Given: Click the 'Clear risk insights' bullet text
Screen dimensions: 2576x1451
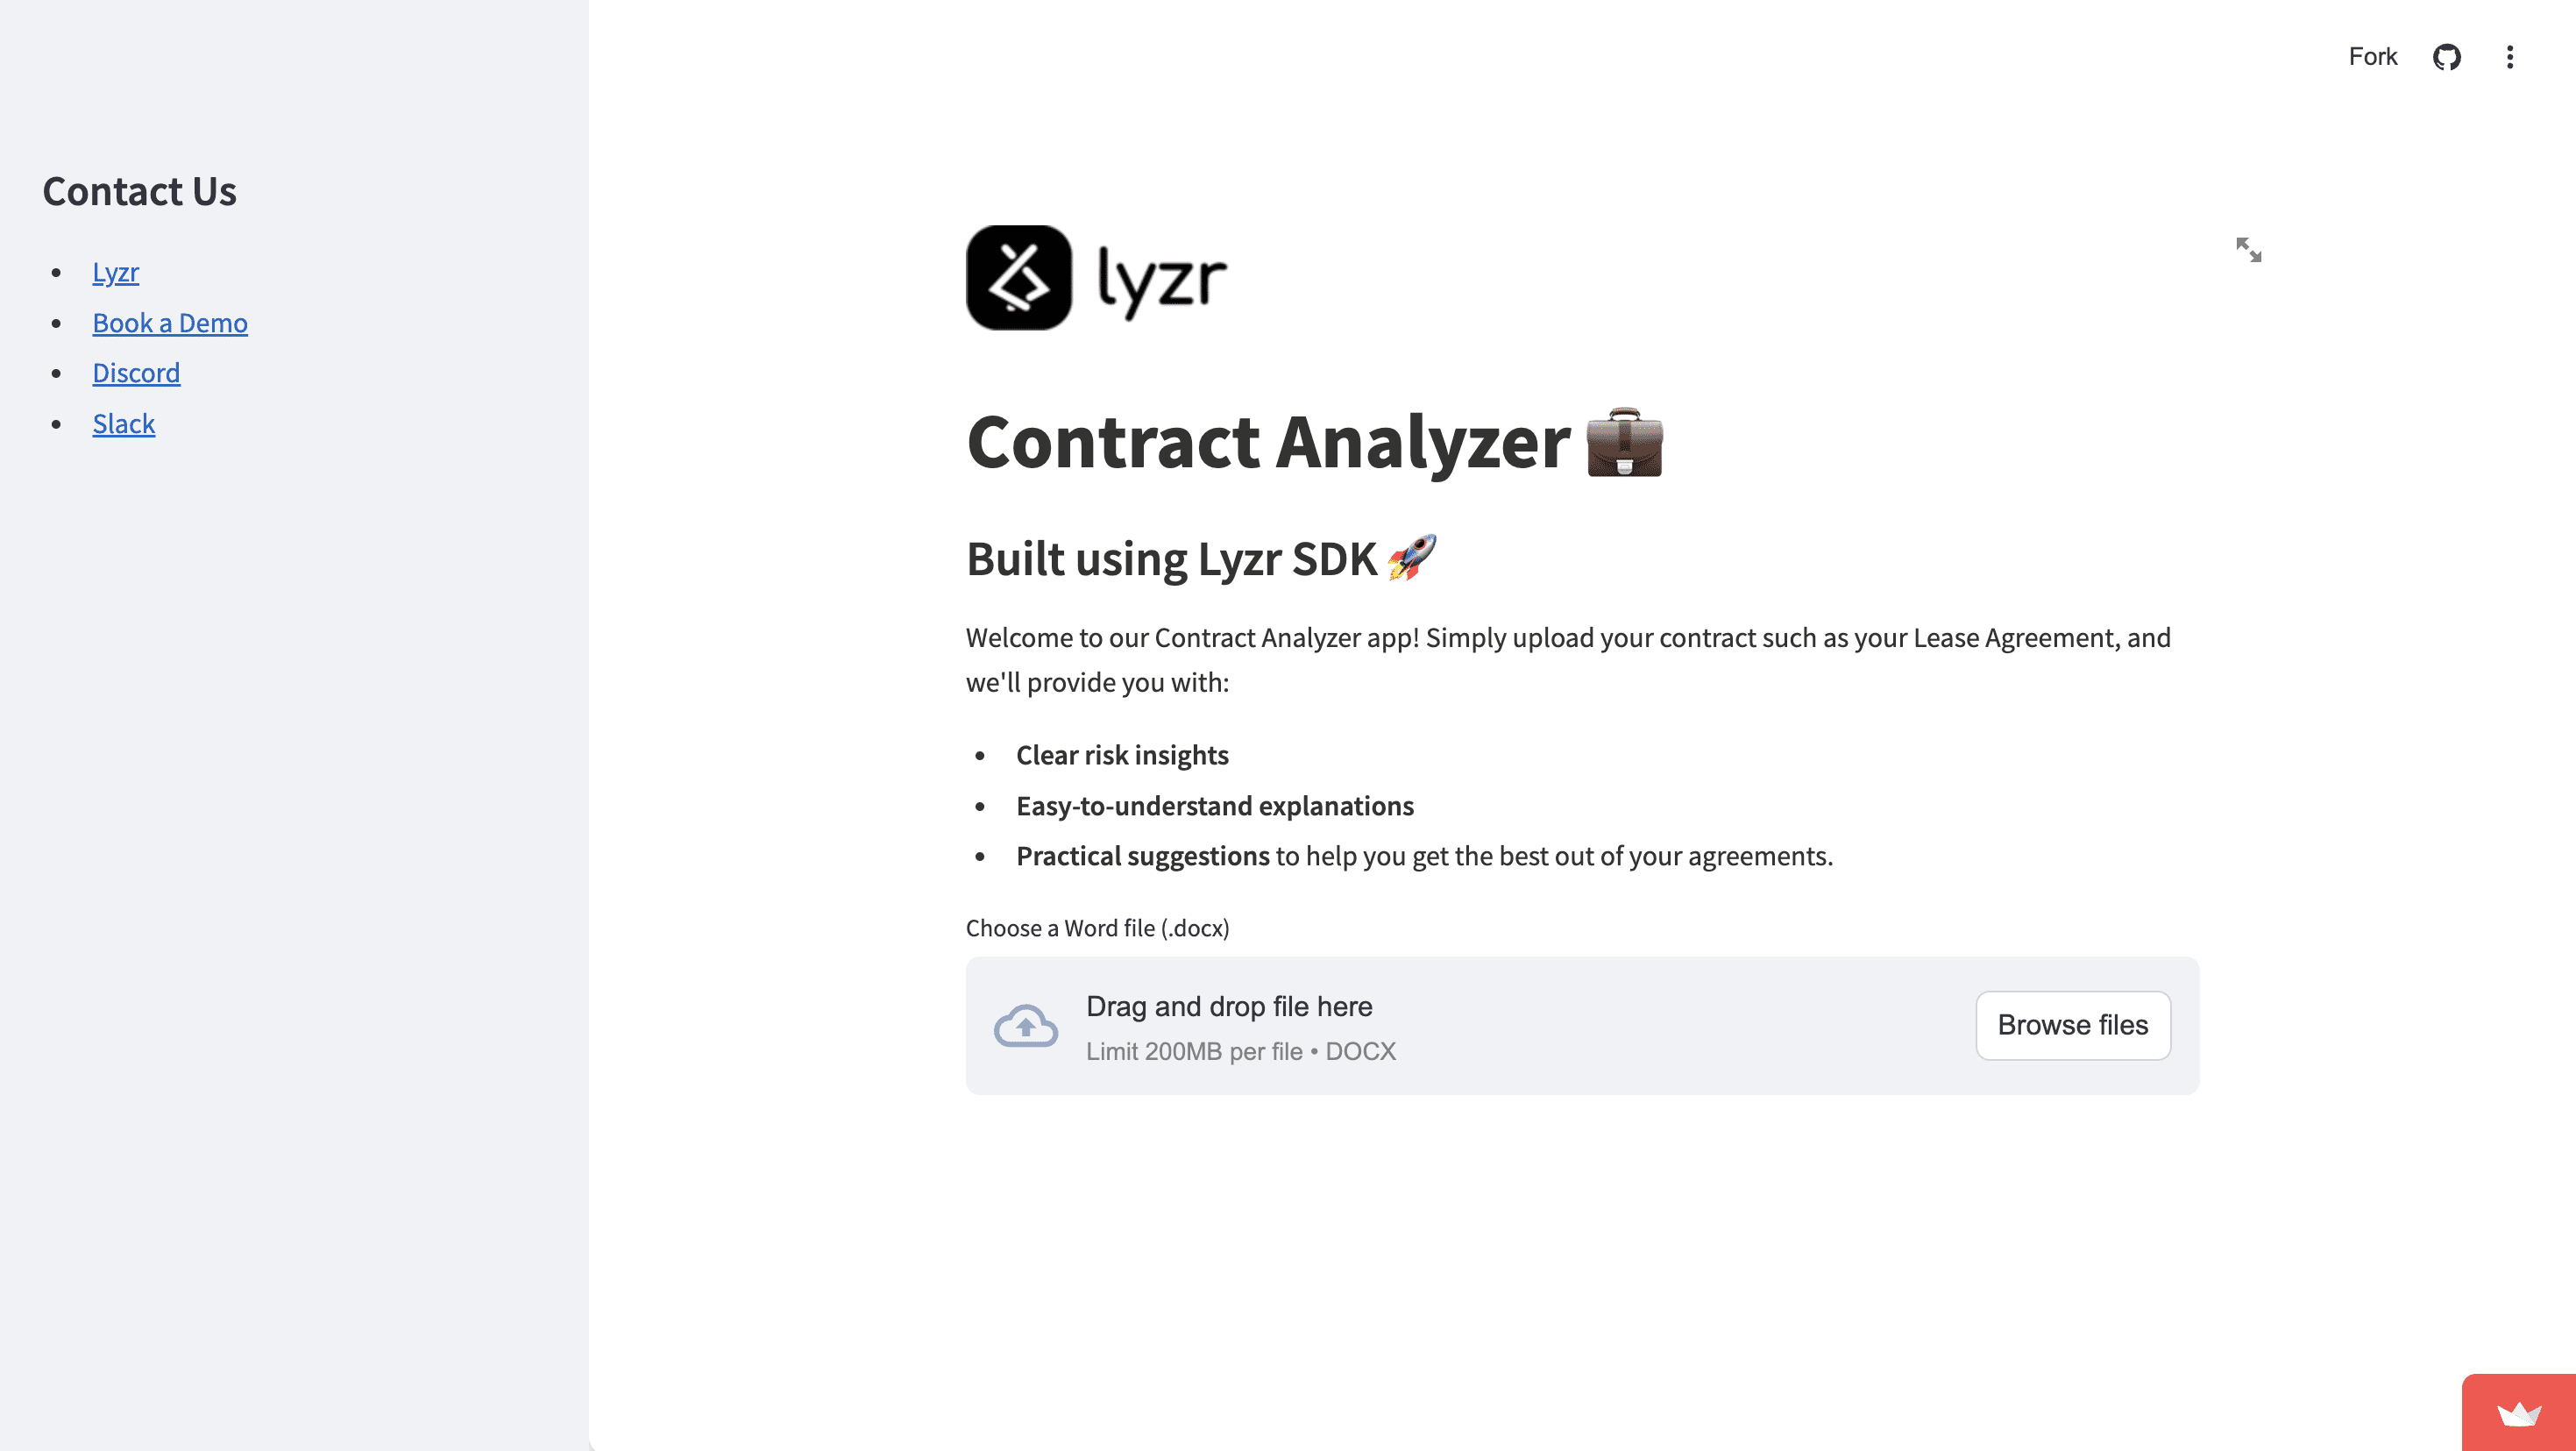Looking at the screenshot, I should [x=1122, y=755].
